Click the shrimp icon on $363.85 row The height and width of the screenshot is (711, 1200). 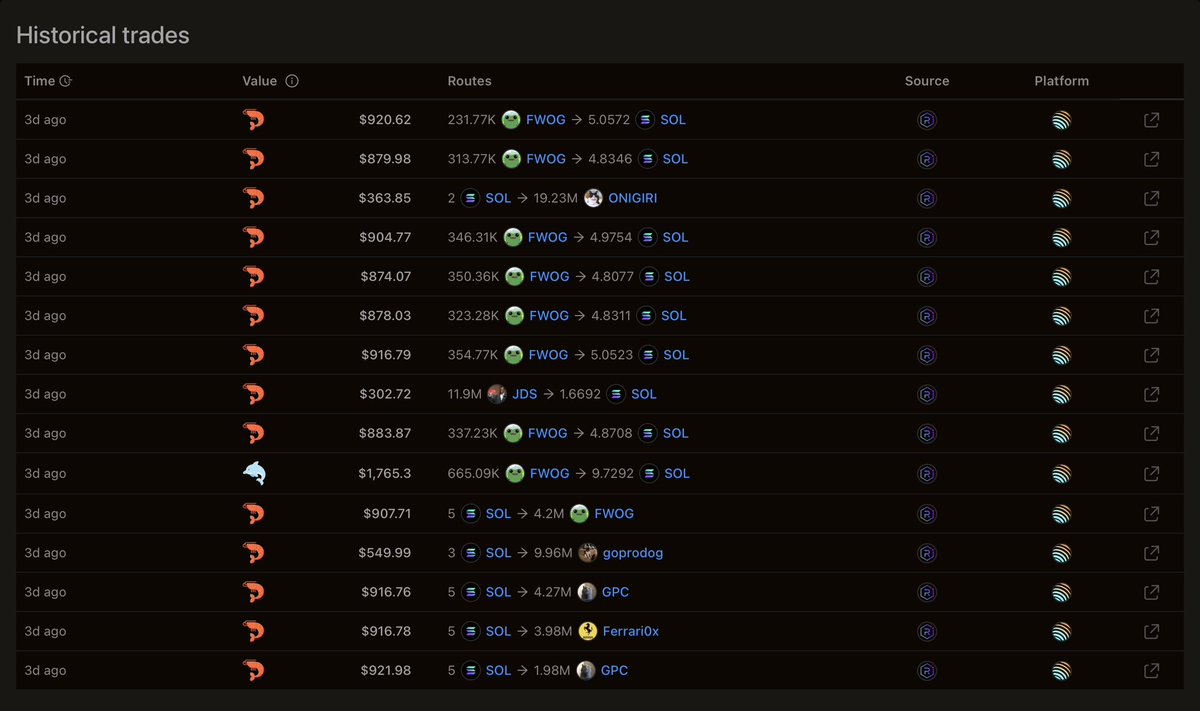point(254,198)
